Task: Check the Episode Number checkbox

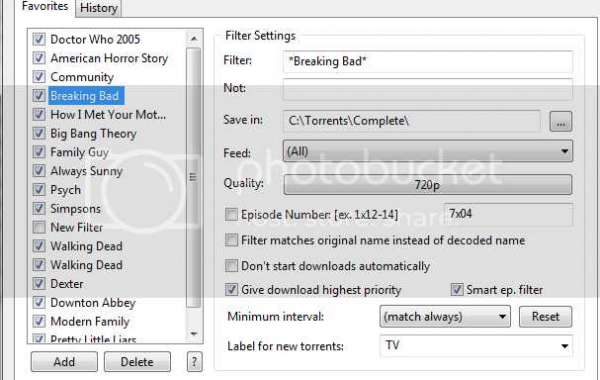Action: [231, 214]
